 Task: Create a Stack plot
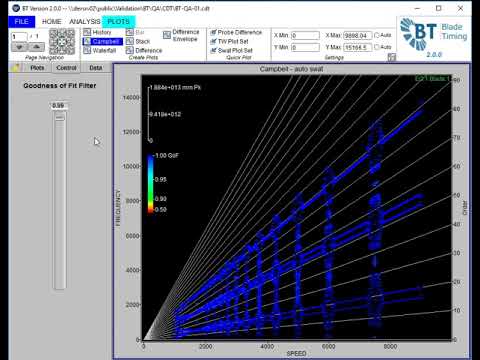tap(138, 41)
